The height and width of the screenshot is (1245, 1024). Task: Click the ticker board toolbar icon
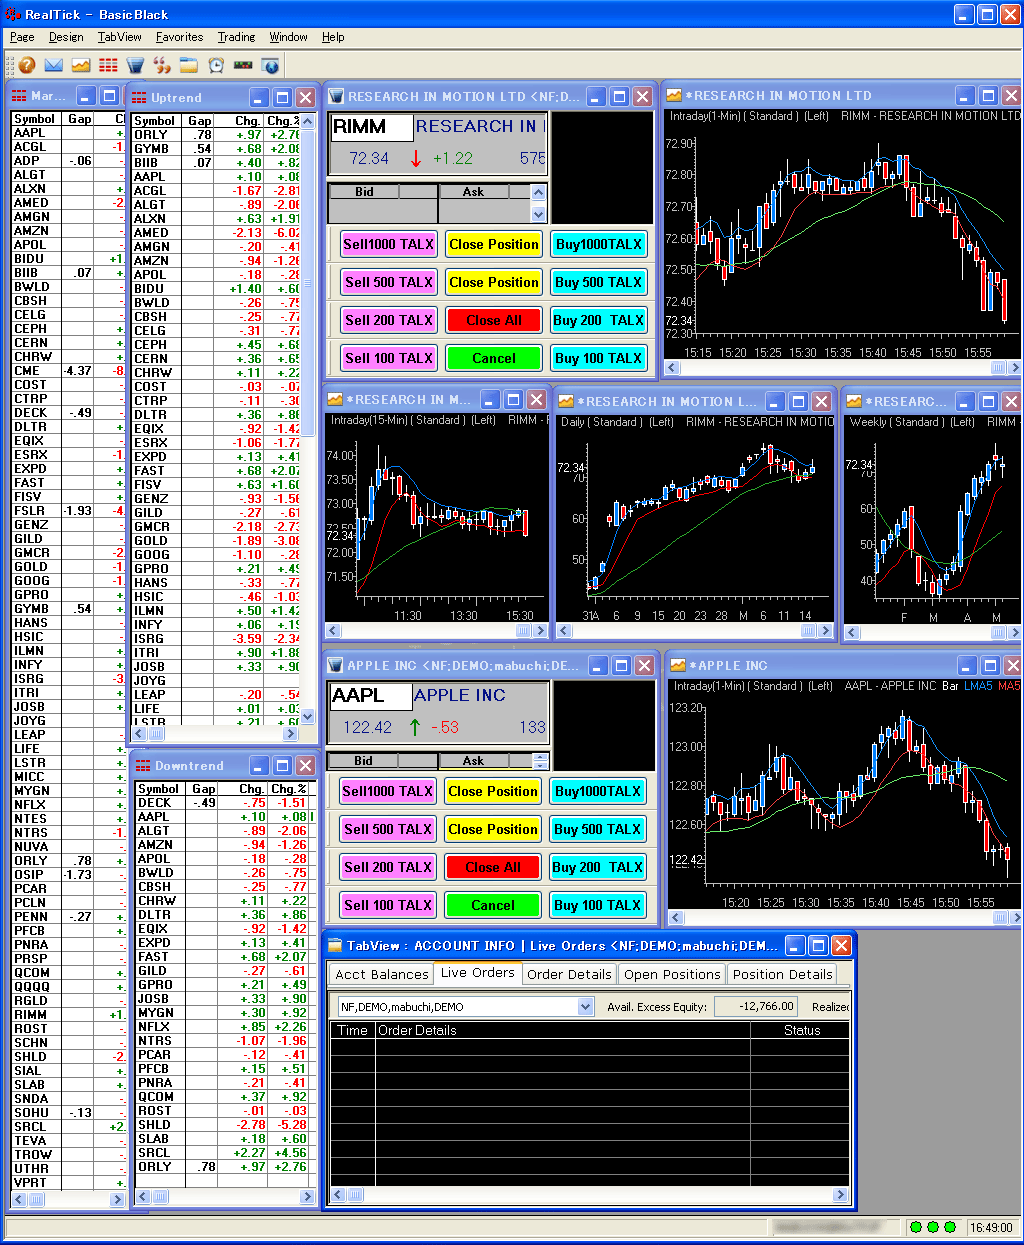pyautogui.click(x=243, y=65)
